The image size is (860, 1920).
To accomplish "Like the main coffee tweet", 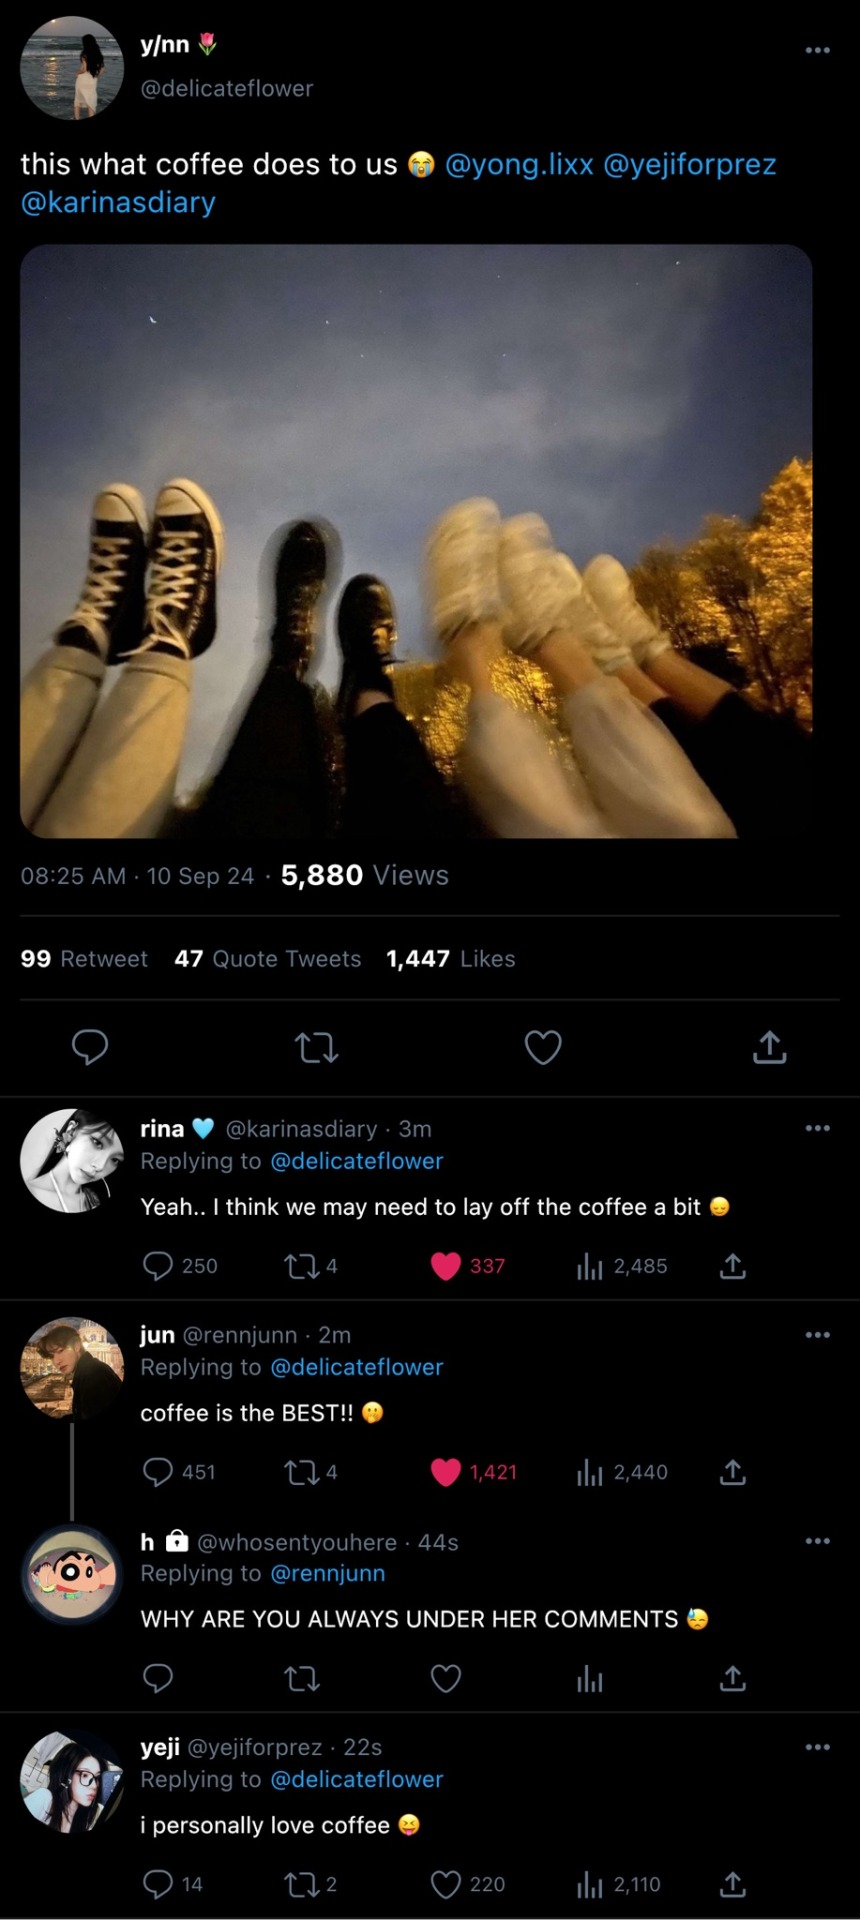I will 543,1047.
